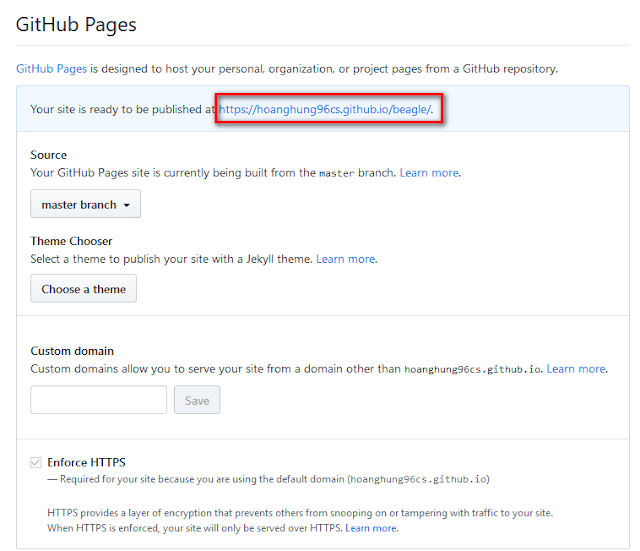
Task: Click the "master" code text in Source description
Action: click(336, 174)
